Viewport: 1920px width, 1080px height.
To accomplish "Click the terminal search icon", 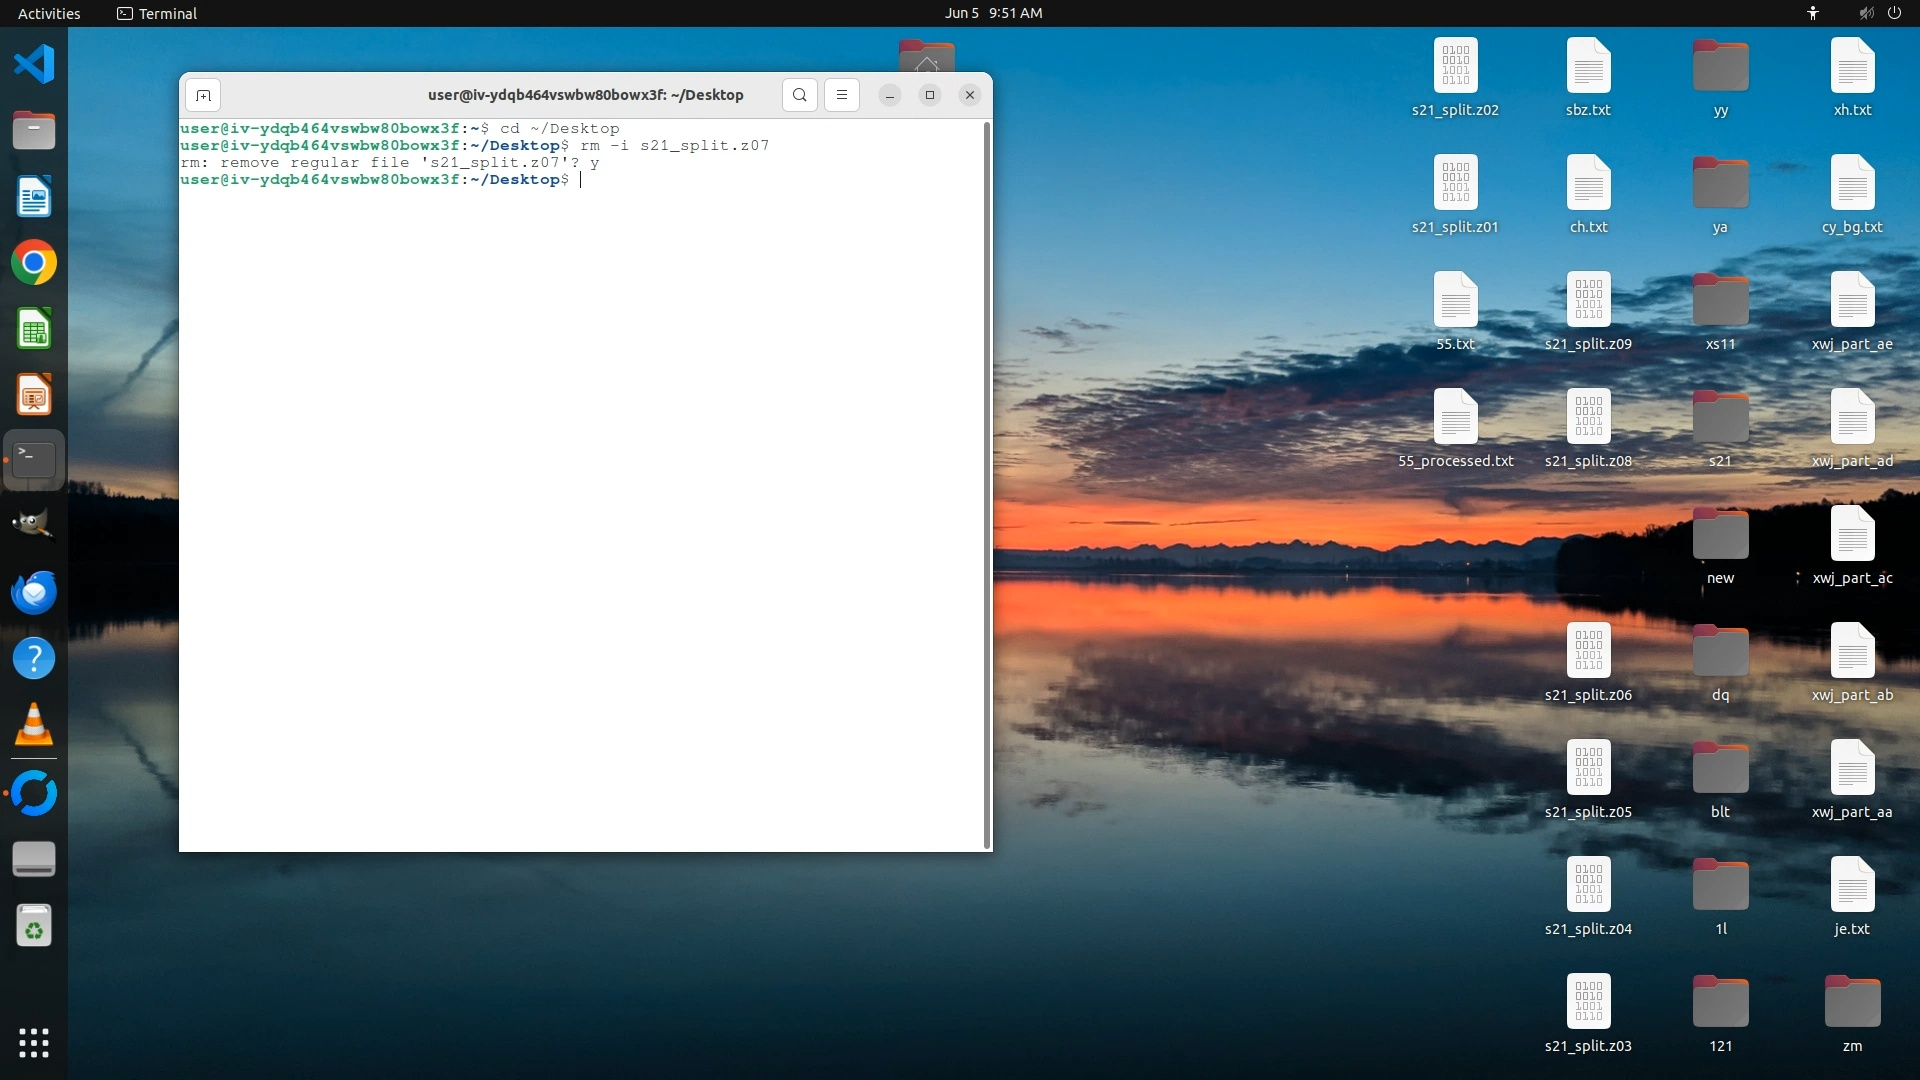I will click(x=799, y=95).
